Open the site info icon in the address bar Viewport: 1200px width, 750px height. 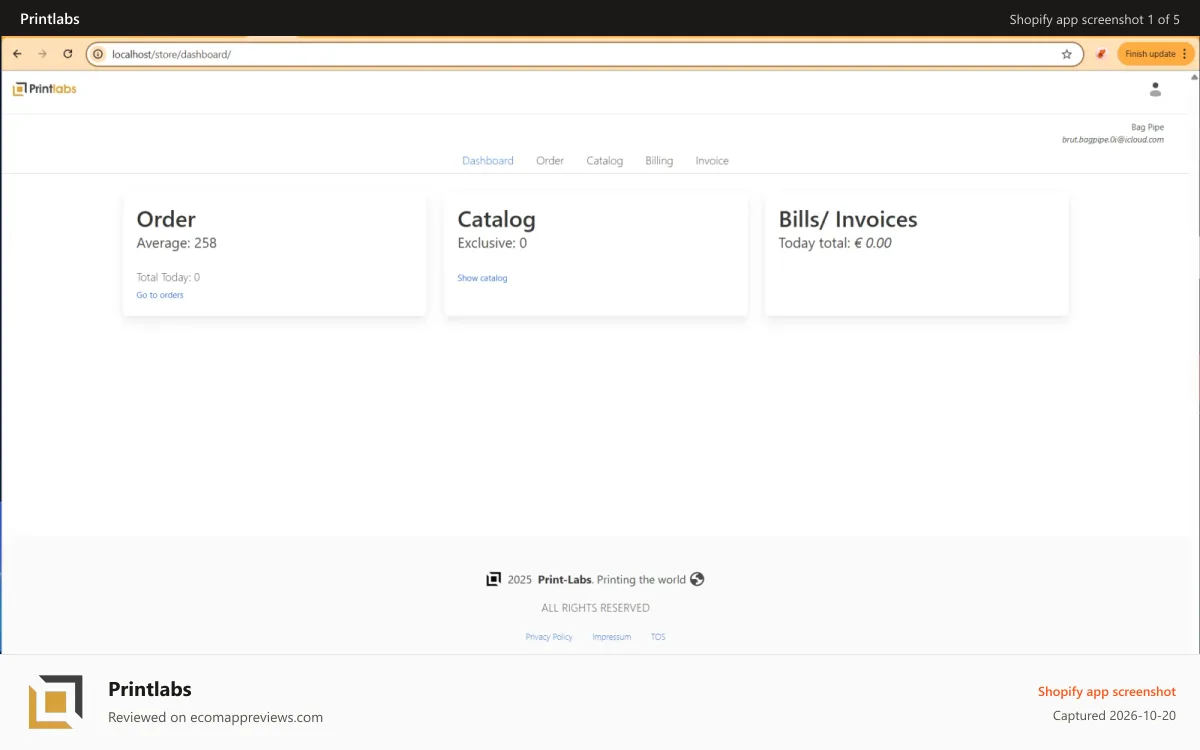tap(99, 54)
